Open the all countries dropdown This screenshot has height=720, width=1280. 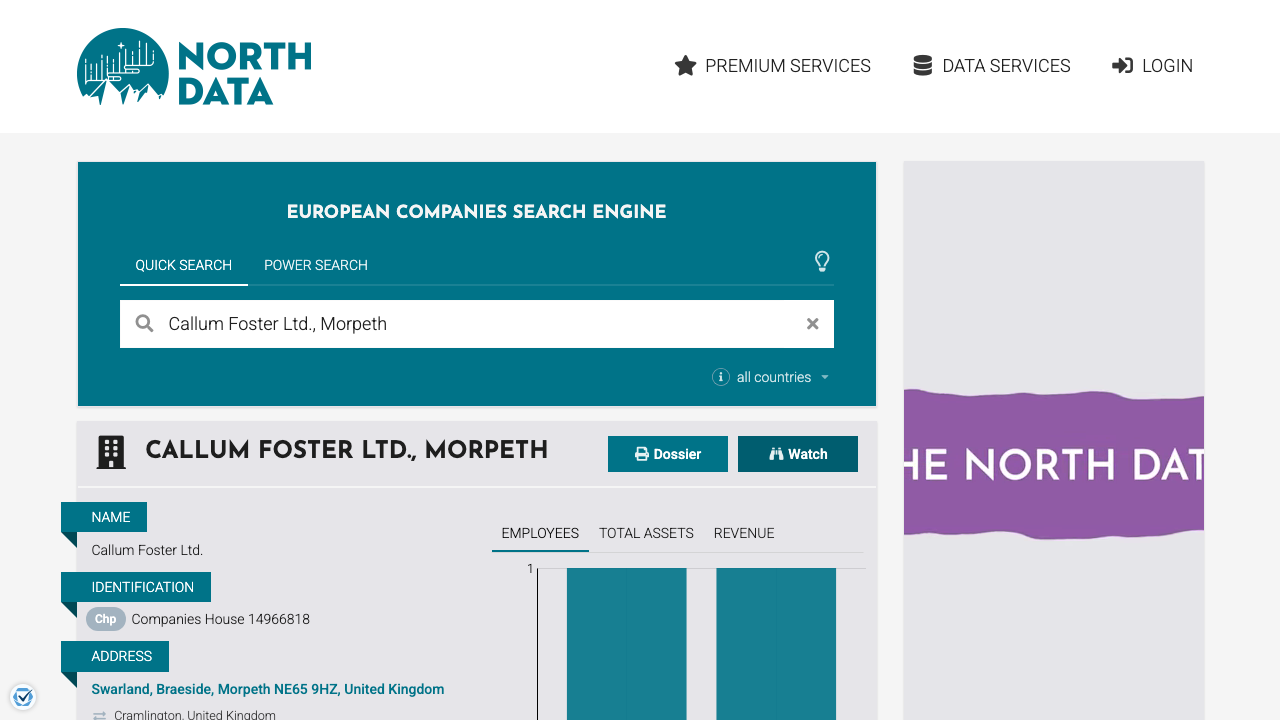click(x=773, y=377)
